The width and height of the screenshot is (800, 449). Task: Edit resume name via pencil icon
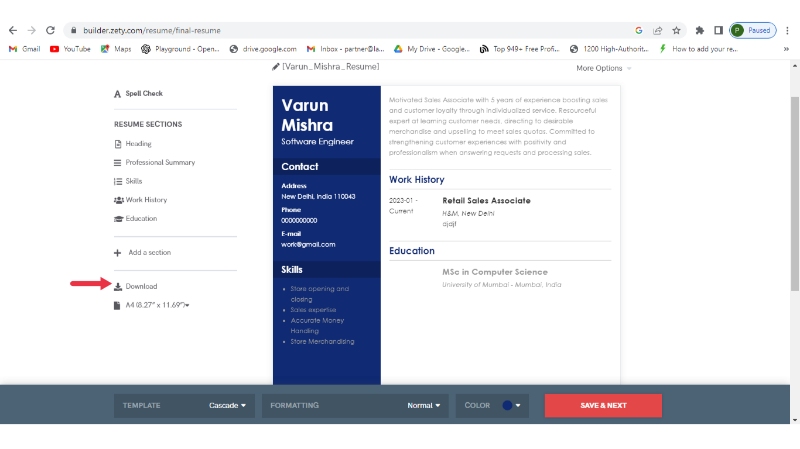pyautogui.click(x=276, y=67)
